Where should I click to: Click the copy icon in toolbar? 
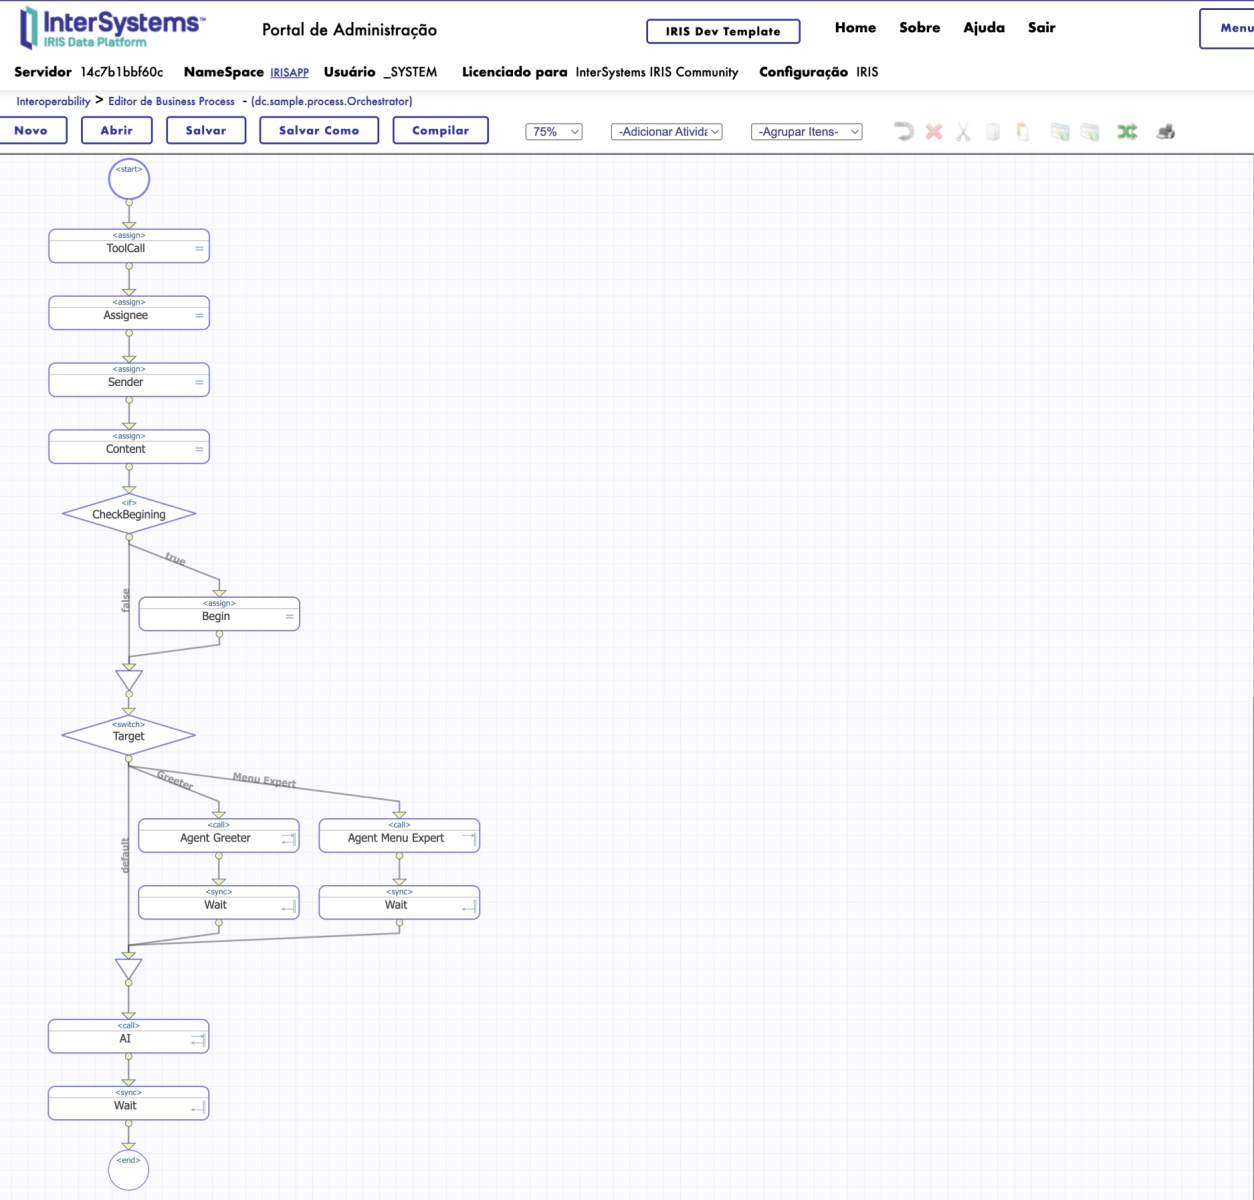[x=993, y=132]
